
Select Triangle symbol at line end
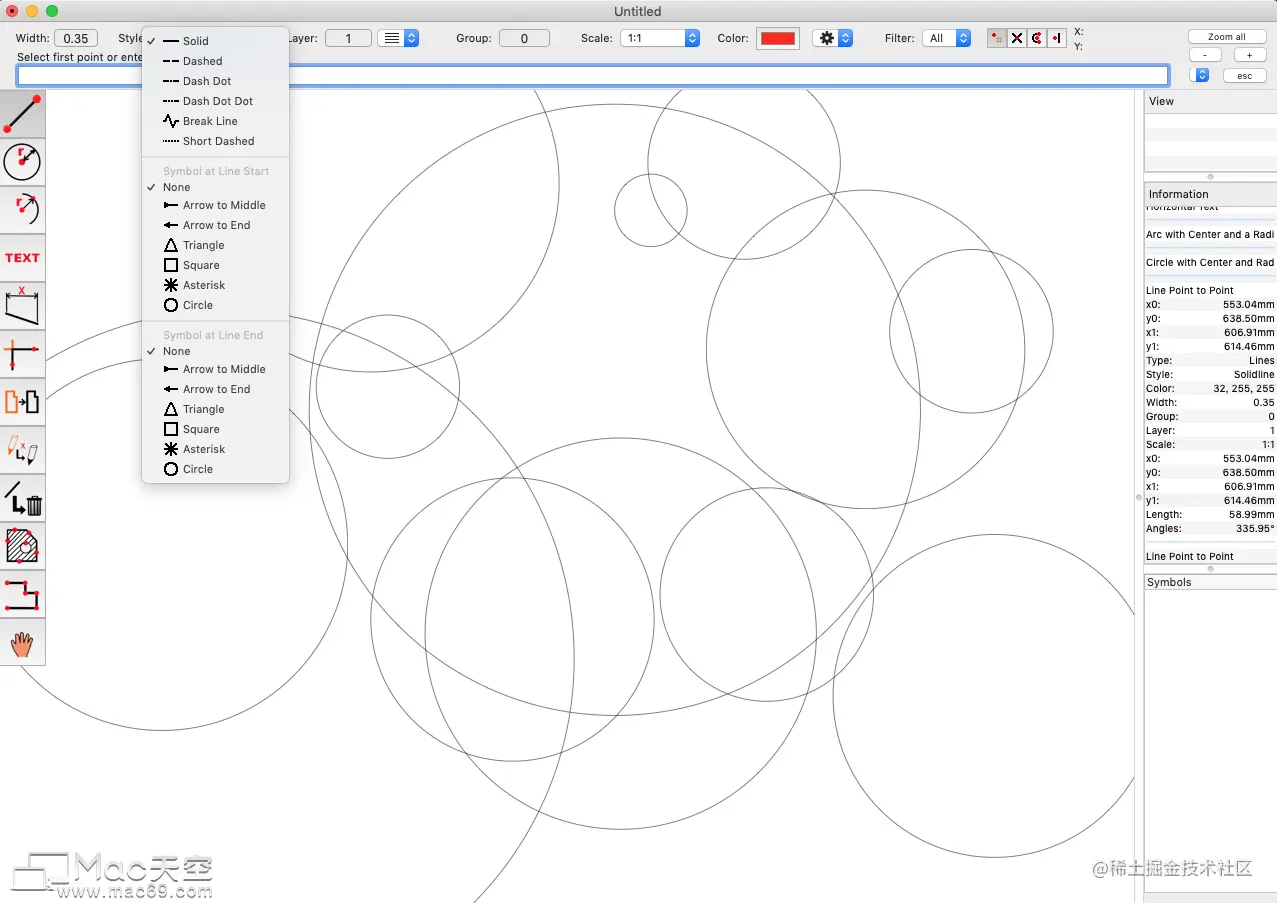tap(215, 409)
